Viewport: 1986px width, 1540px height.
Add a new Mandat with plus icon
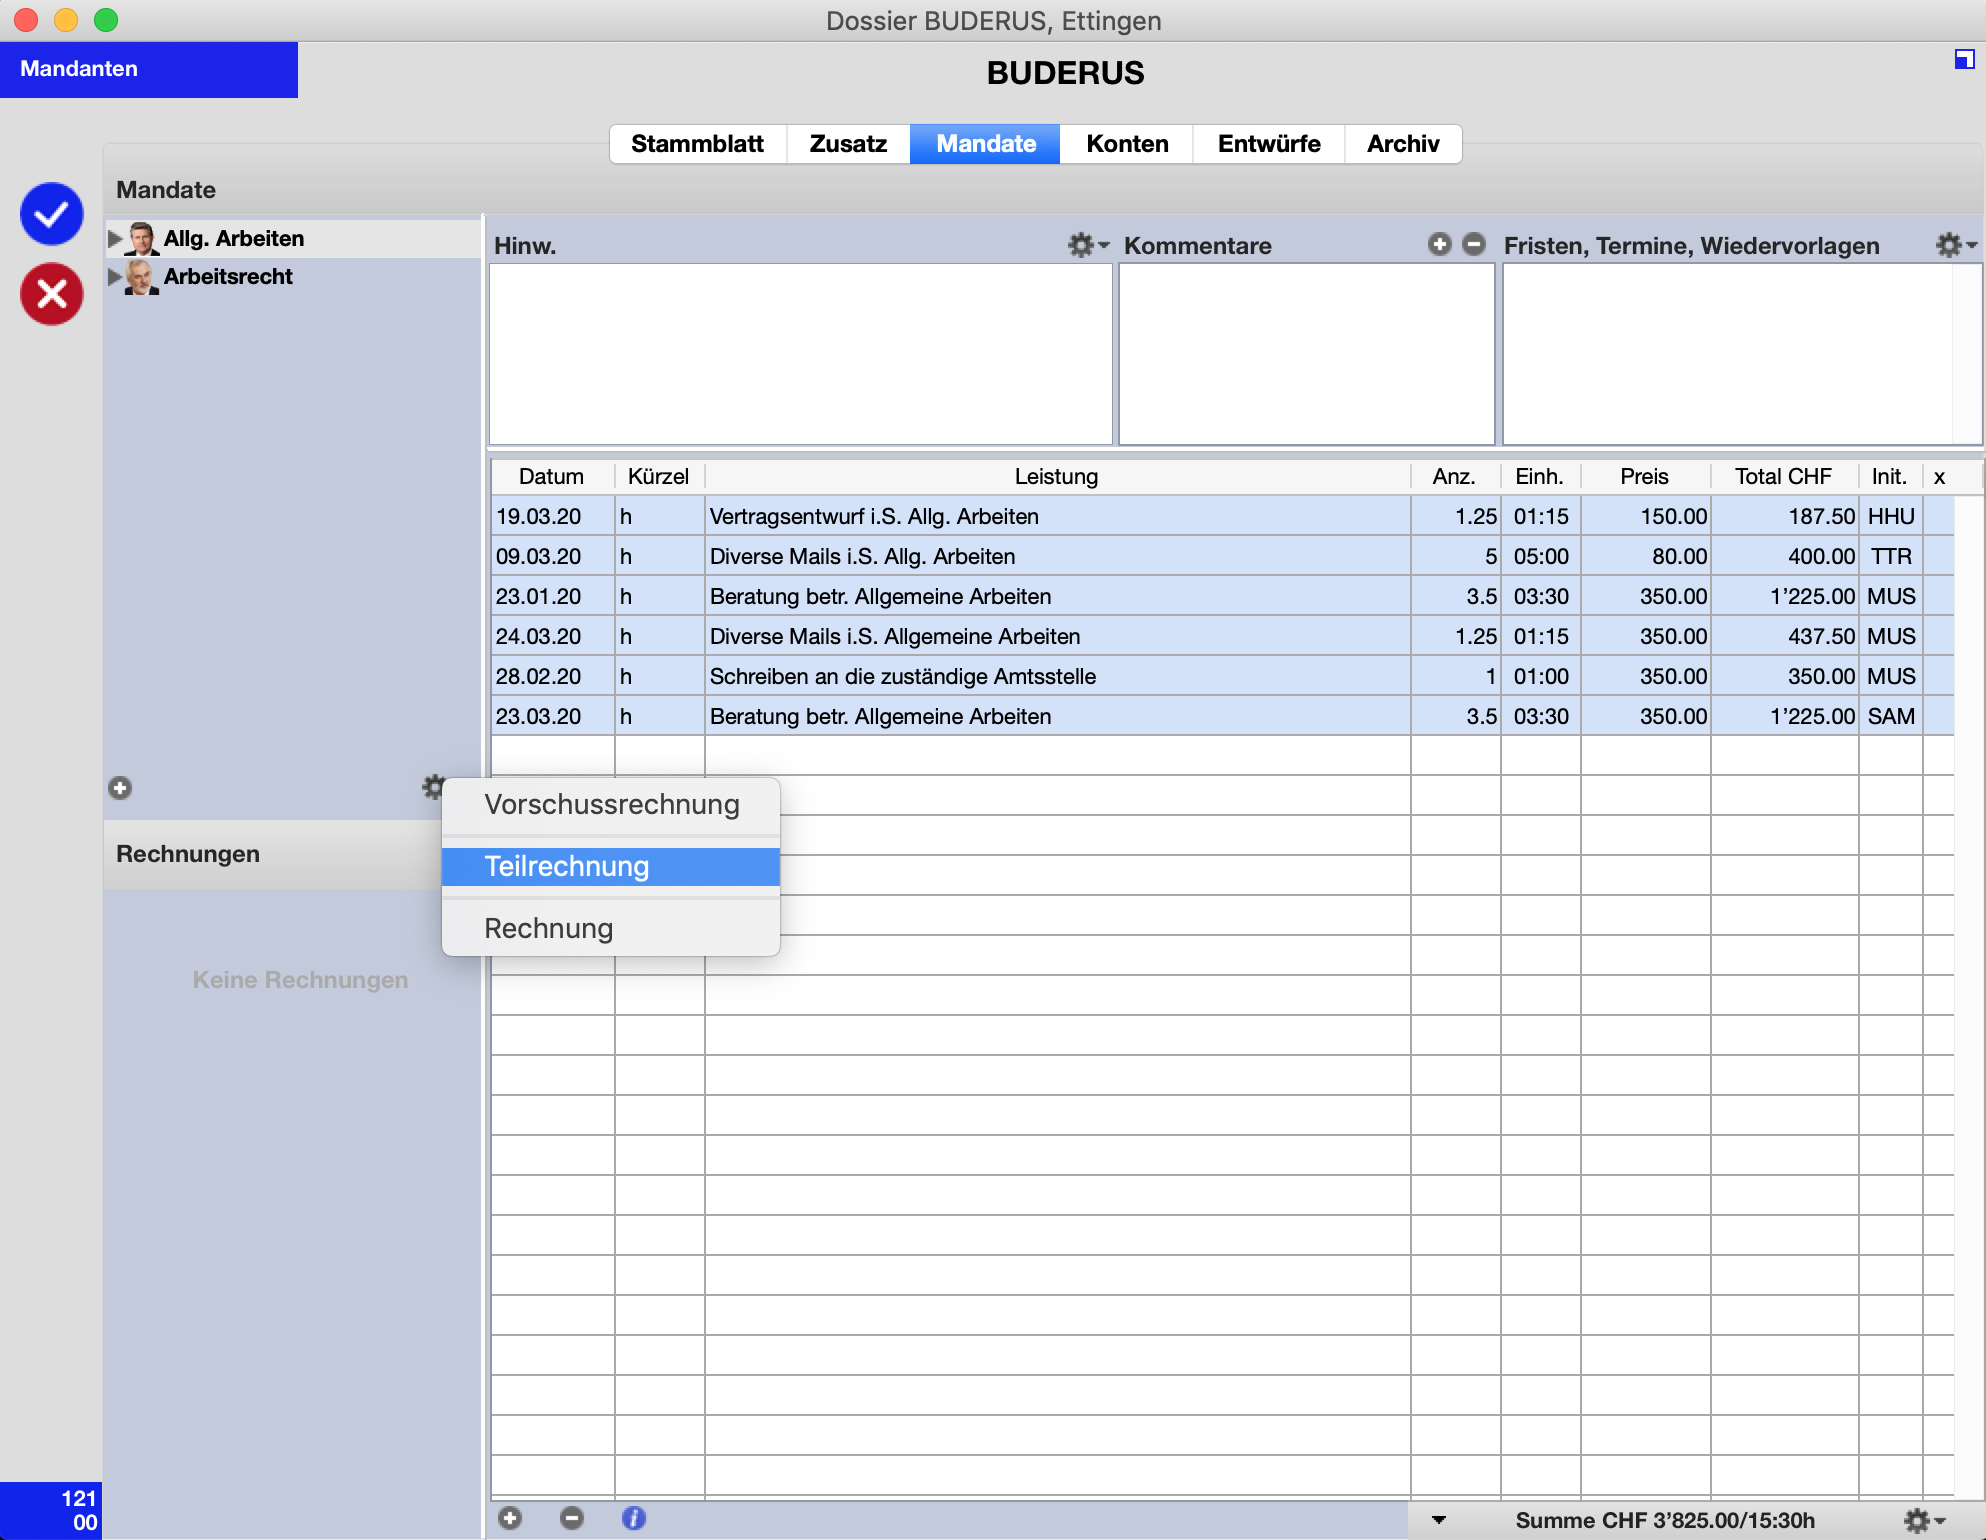coord(120,788)
